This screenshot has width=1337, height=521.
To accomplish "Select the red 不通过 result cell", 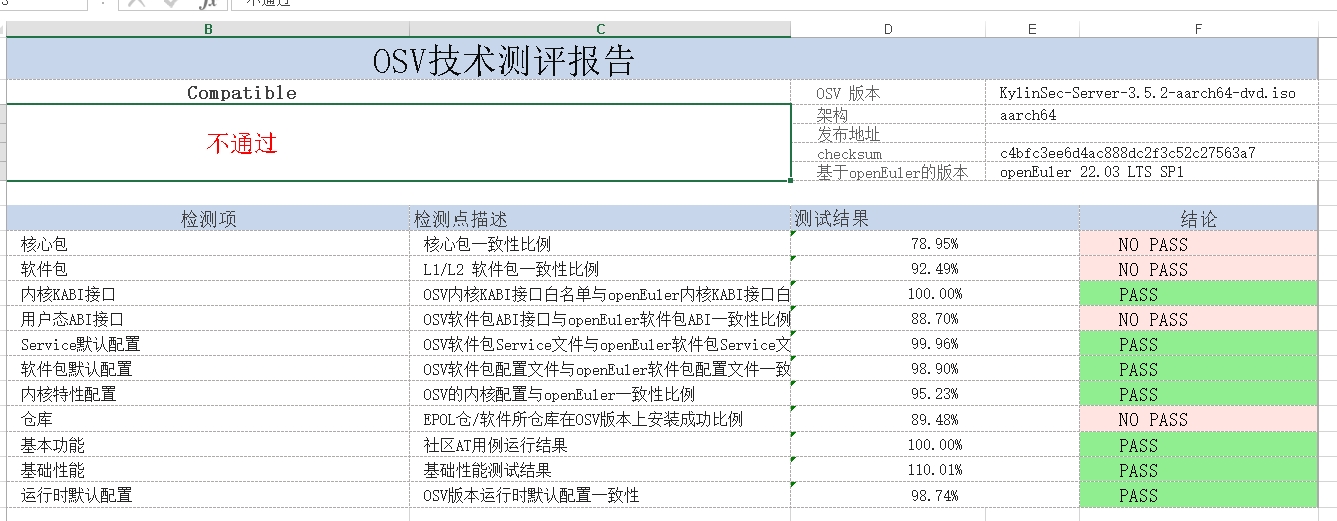I will (398, 143).
